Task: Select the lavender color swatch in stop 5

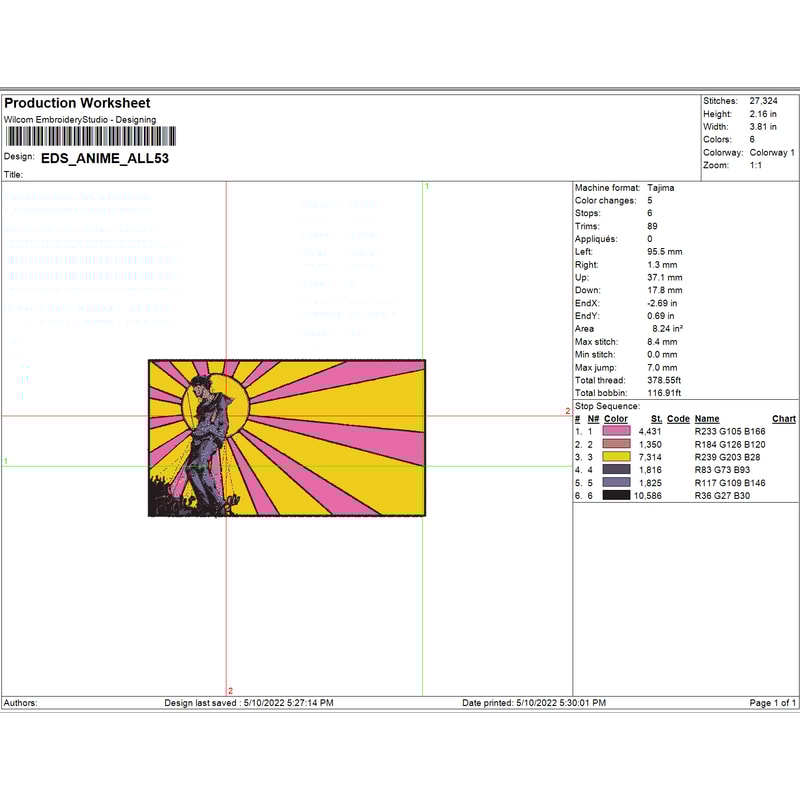Action: (x=616, y=482)
